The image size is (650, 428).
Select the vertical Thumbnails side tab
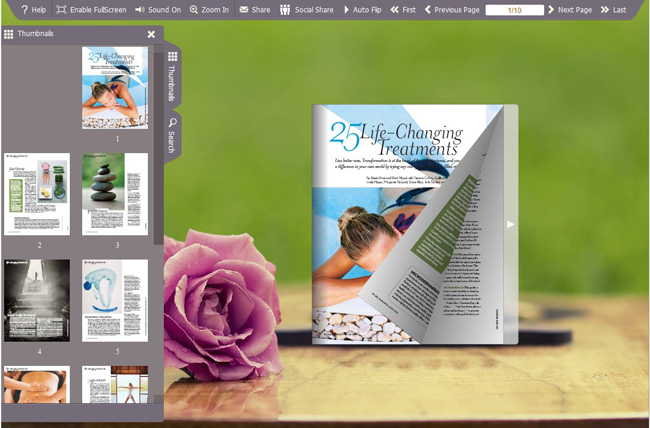coord(172,77)
